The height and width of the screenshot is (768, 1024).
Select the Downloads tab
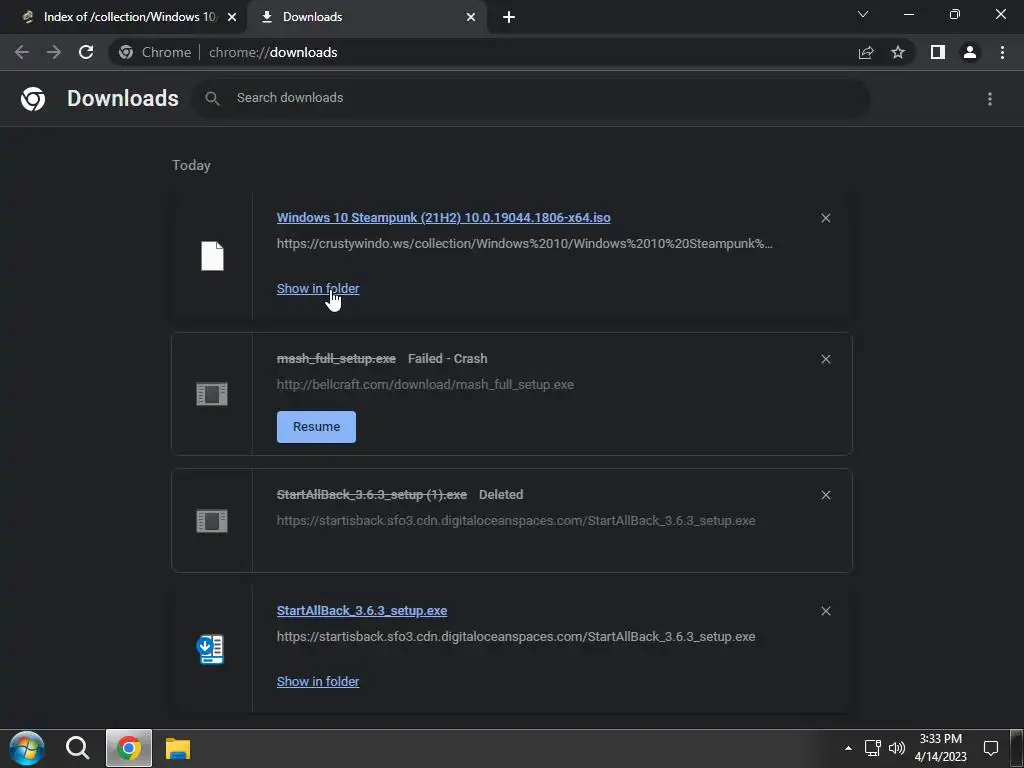(366, 17)
